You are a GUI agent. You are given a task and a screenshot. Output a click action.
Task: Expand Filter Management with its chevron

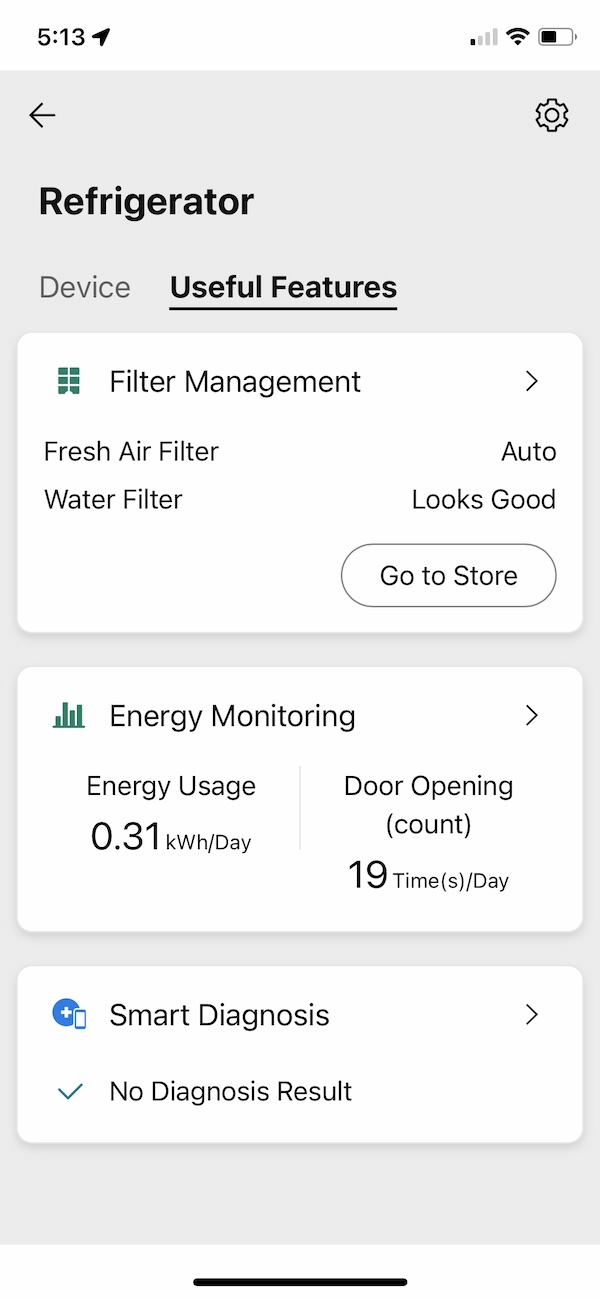[532, 381]
